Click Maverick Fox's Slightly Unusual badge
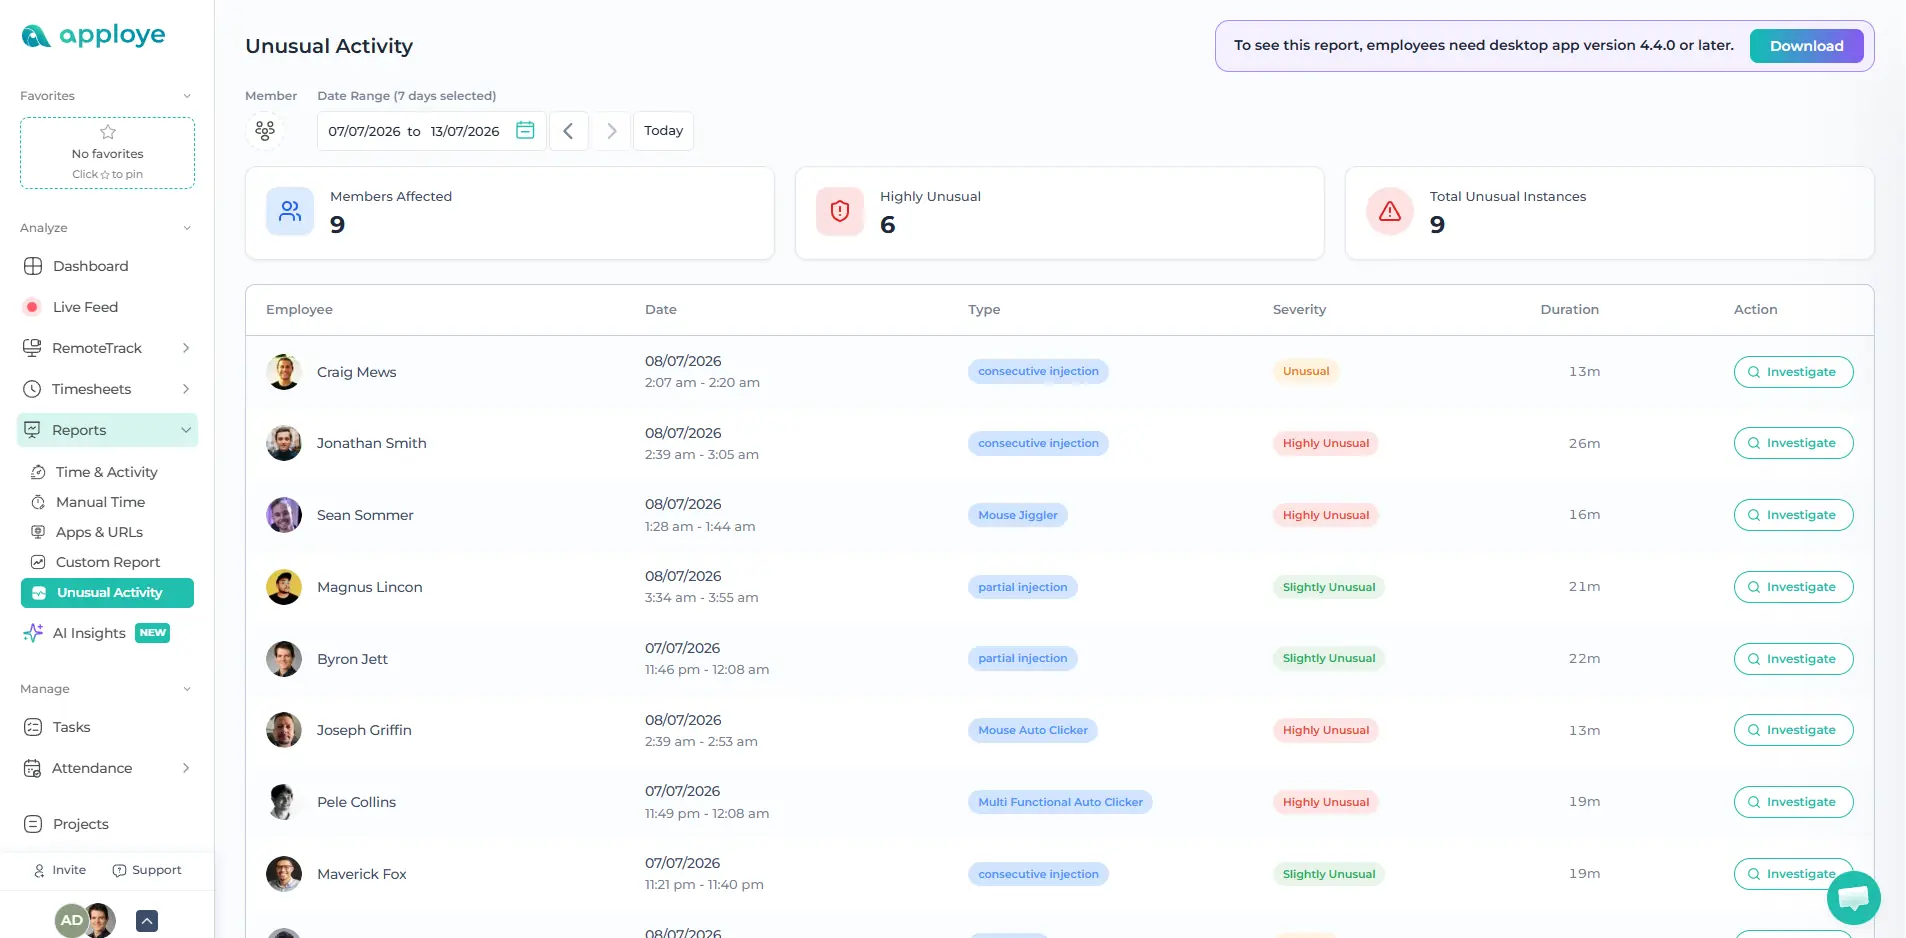 tap(1329, 874)
